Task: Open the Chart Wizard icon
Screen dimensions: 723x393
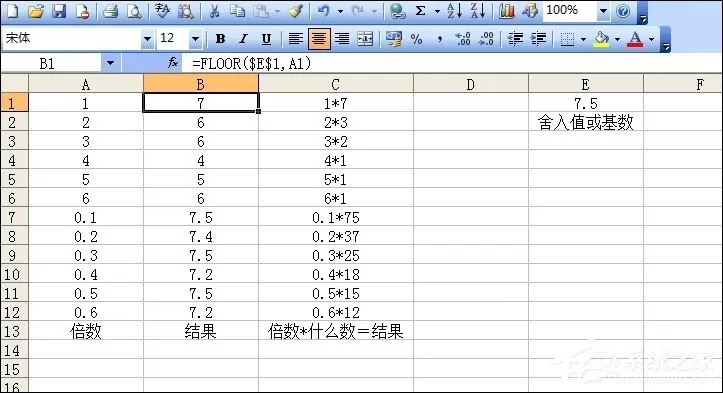Action: 507,11
